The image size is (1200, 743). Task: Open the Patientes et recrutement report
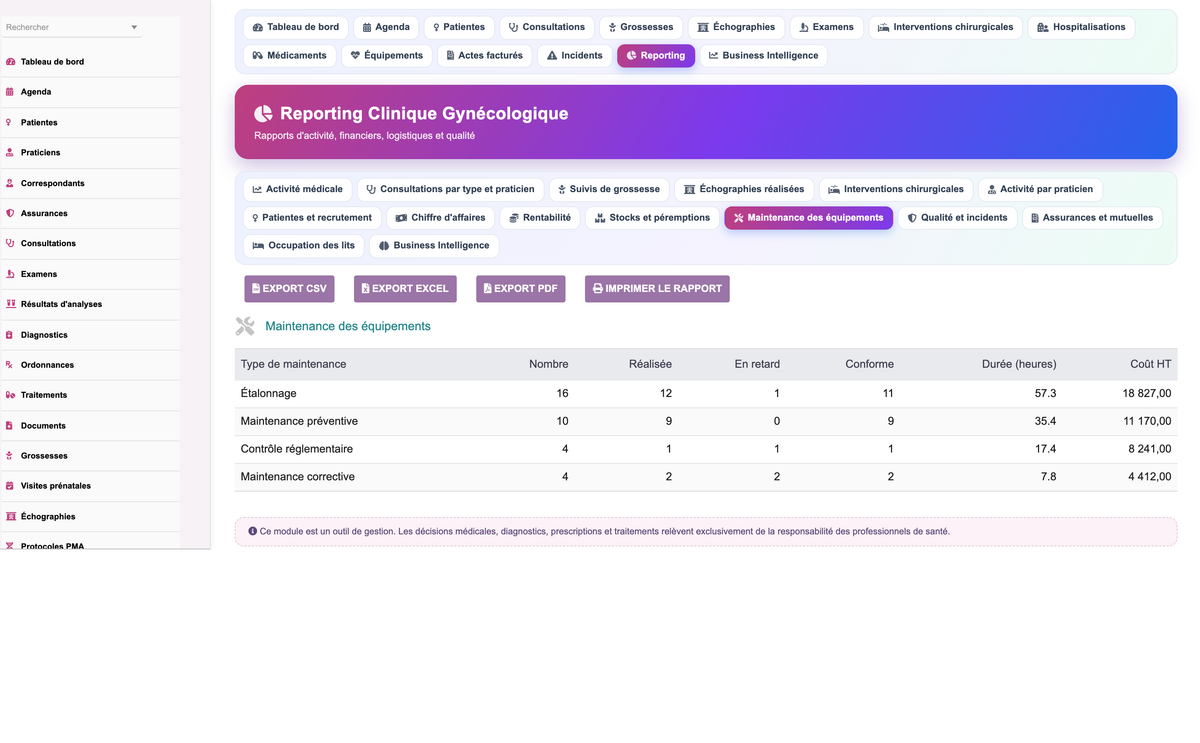pyautogui.click(x=312, y=217)
